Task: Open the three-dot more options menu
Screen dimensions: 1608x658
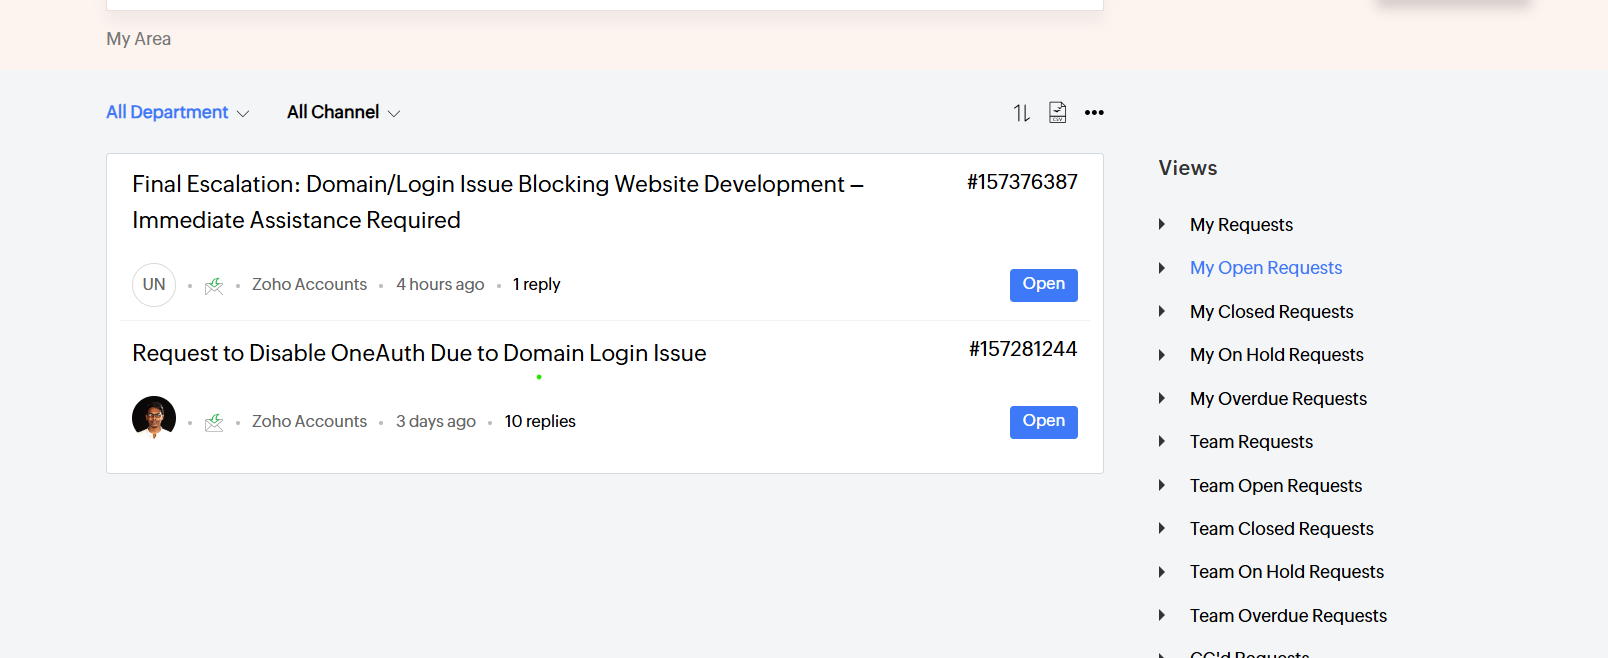Action: [x=1094, y=113]
